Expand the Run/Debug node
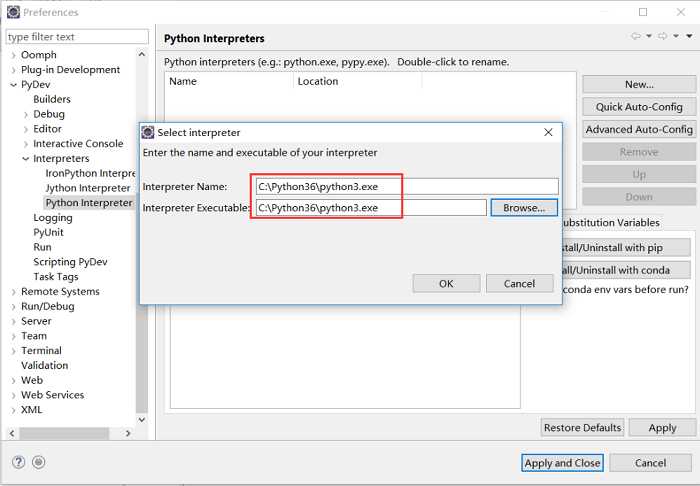Image resolution: width=700 pixels, height=486 pixels. click(x=13, y=307)
